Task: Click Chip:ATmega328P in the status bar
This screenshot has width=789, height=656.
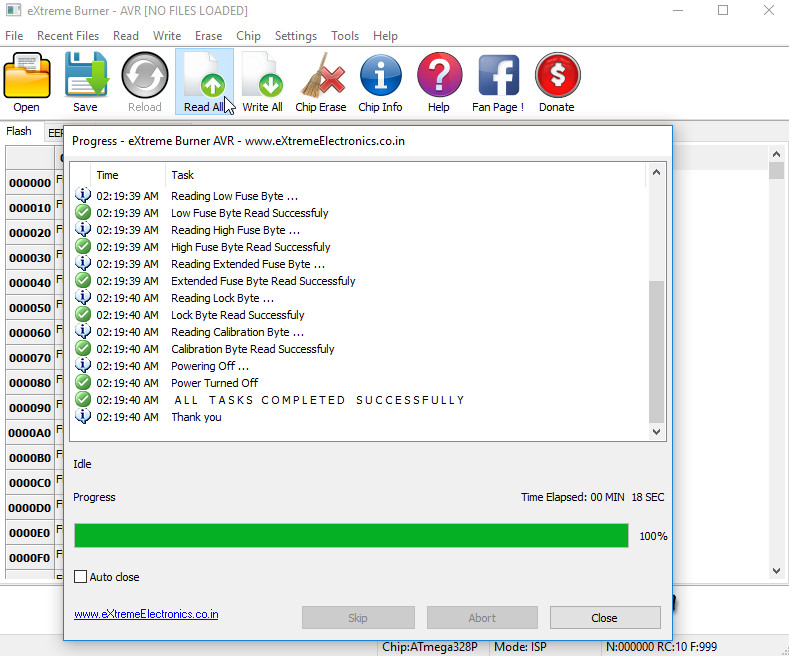Action: point(430,646)
